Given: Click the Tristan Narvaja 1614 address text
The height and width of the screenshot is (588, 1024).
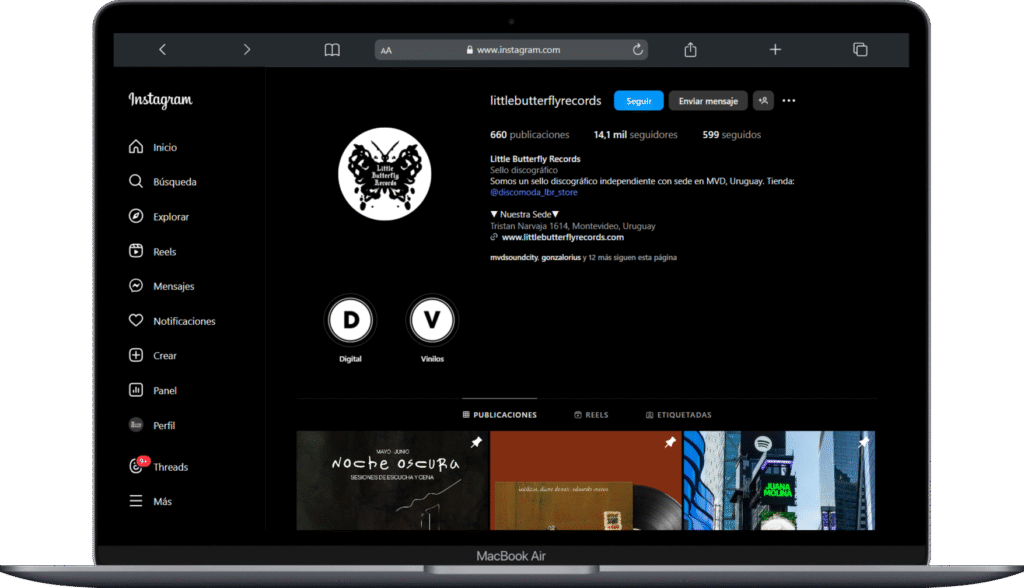Looking at the screenshot, I should [573, 226].
